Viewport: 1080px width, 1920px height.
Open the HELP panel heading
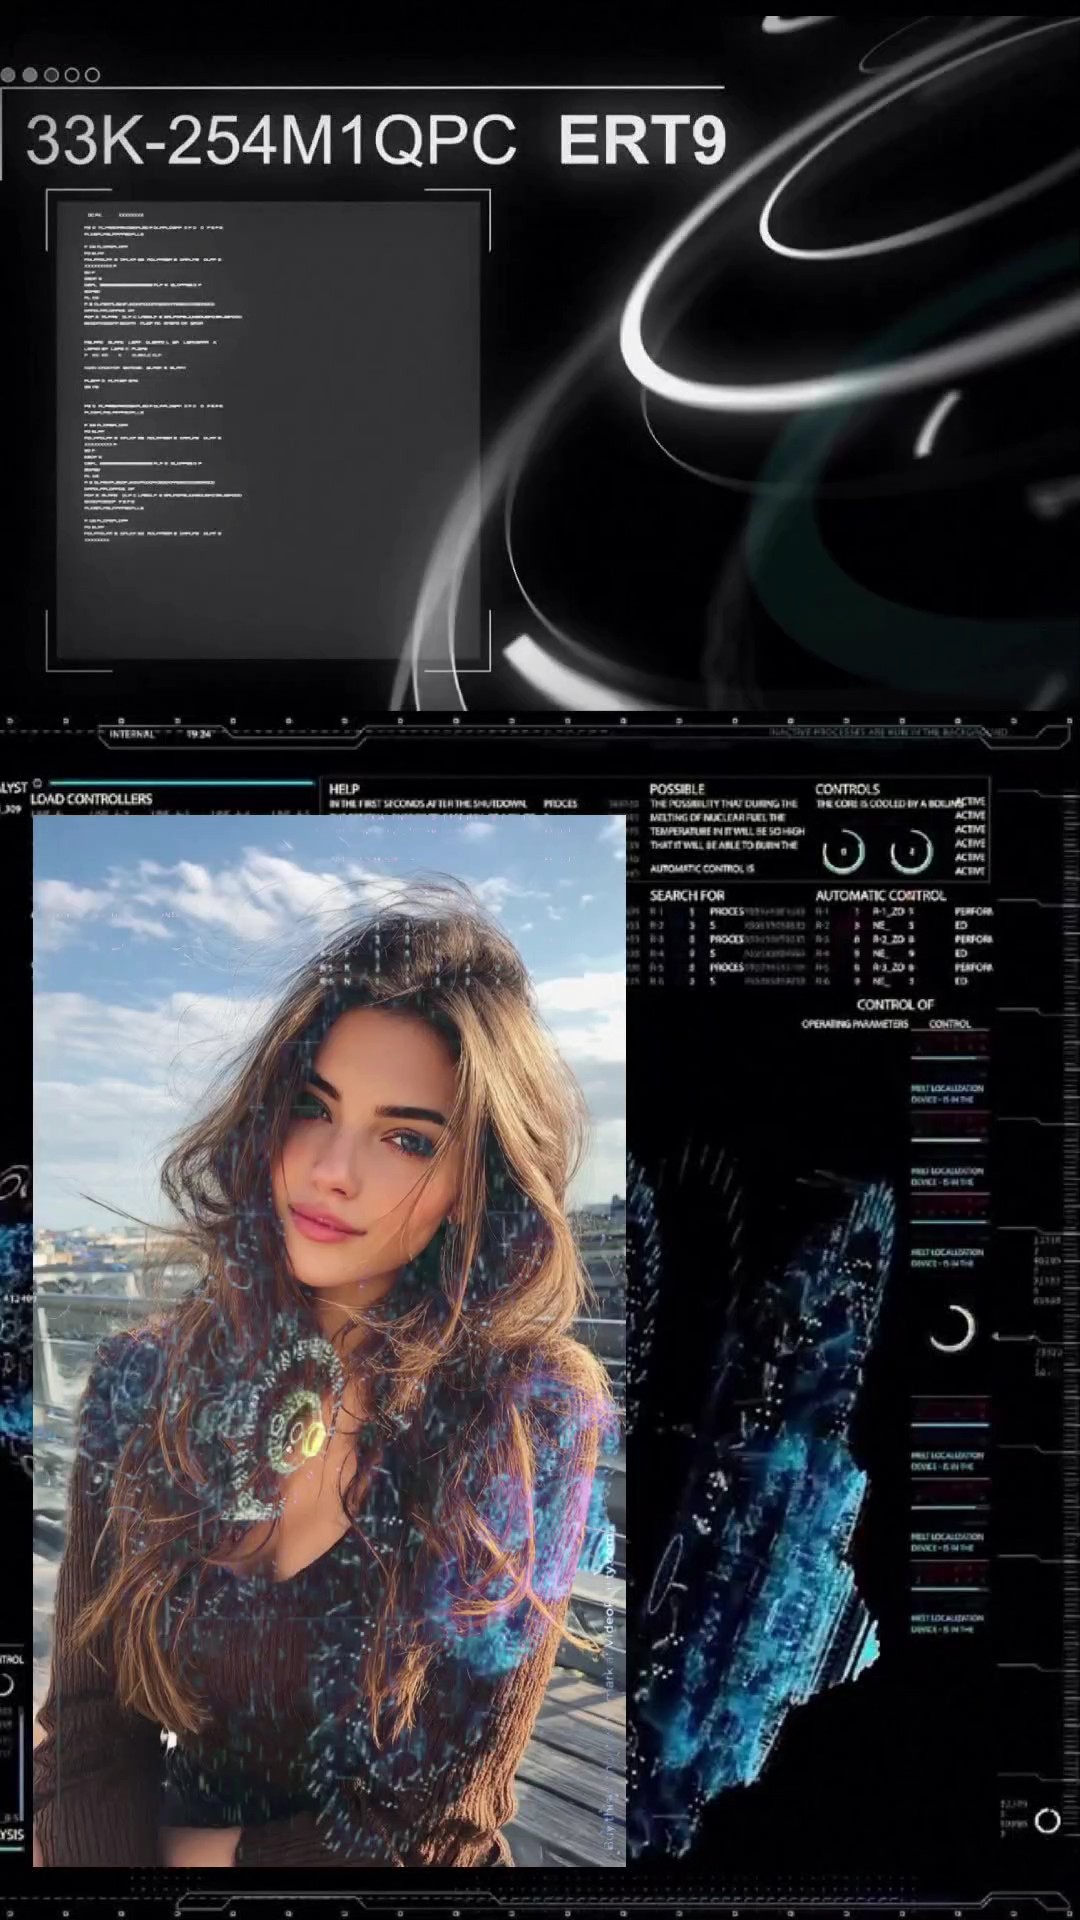[x=344, y=789]
